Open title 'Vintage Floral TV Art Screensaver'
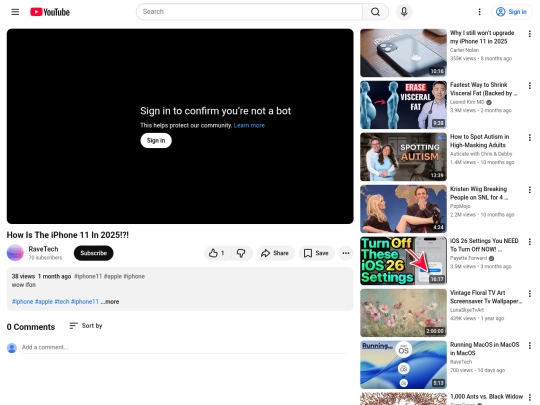 [x=486, y=297]
